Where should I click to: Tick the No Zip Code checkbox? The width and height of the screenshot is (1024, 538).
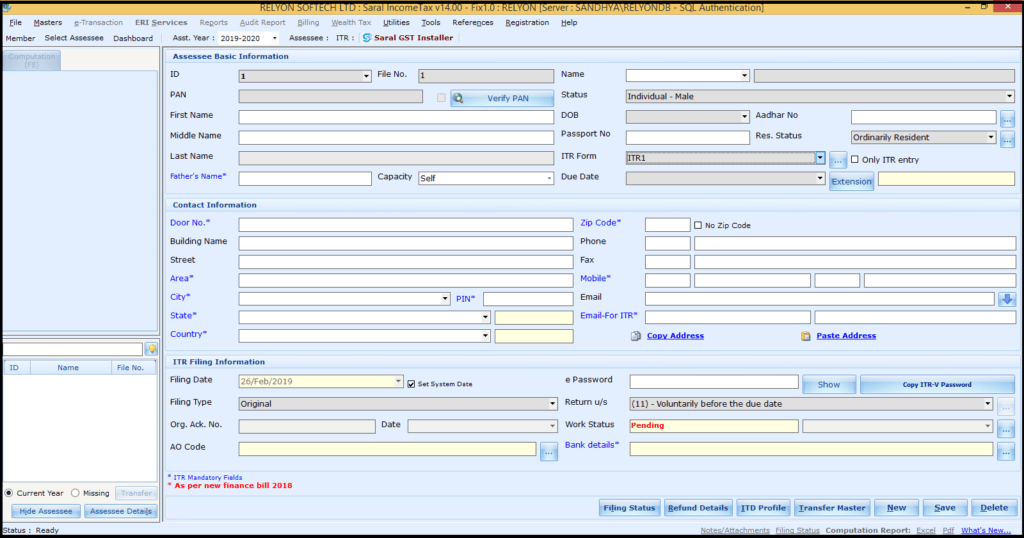point(698,225)
